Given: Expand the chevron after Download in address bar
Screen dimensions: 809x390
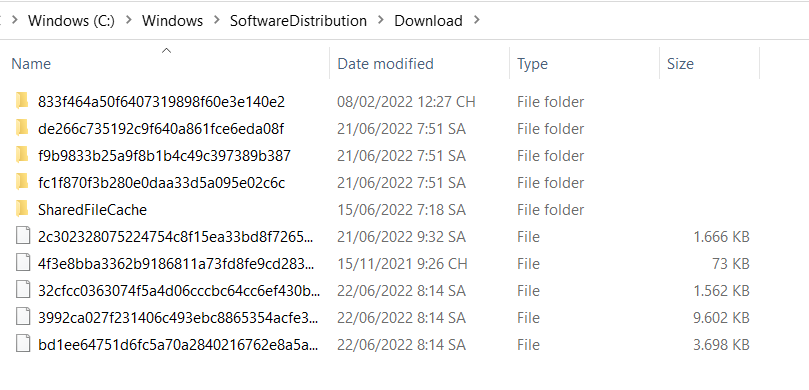Looking at the screenshot, I should point(476,21).
